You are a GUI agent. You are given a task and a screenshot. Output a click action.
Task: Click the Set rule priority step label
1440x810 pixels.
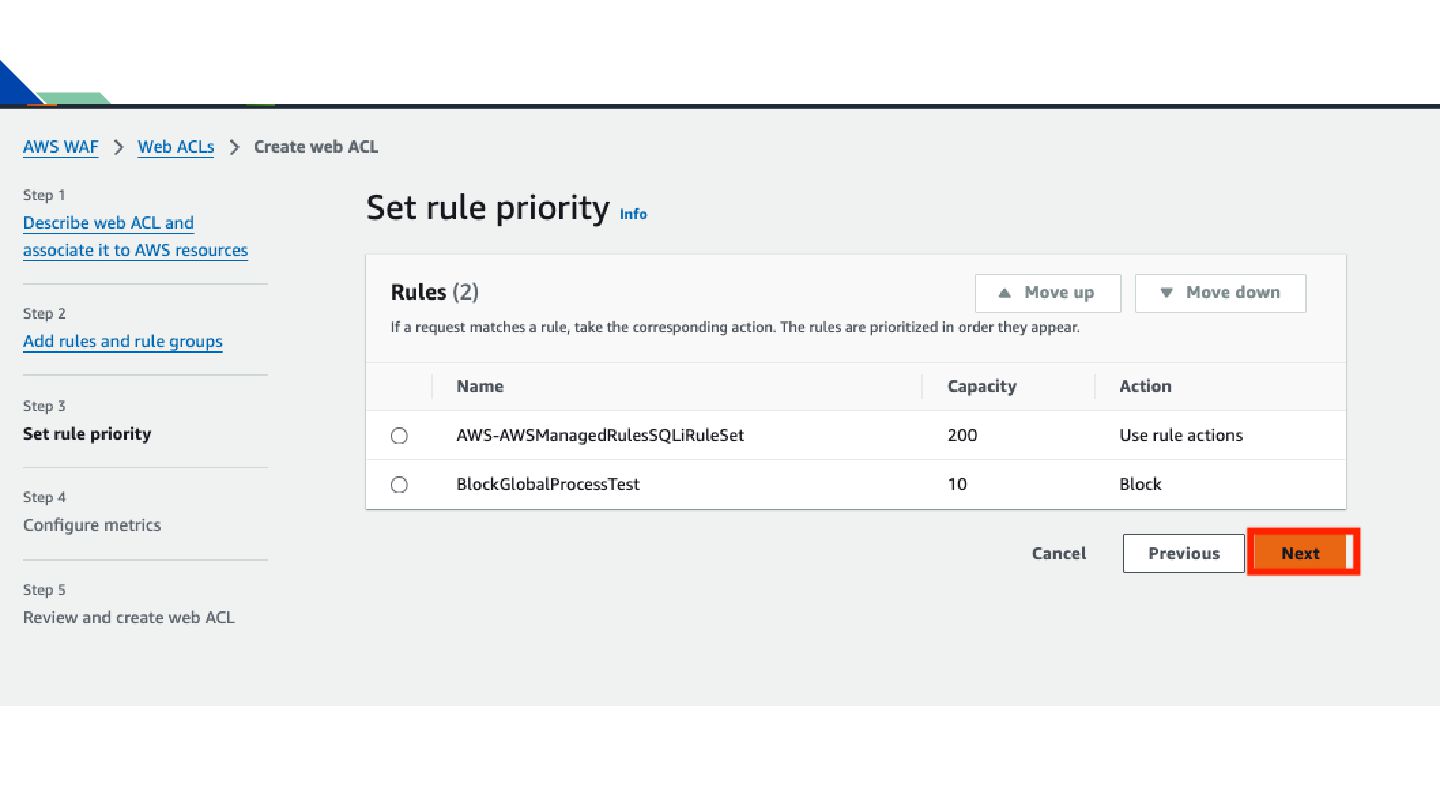tap(87, 434)
